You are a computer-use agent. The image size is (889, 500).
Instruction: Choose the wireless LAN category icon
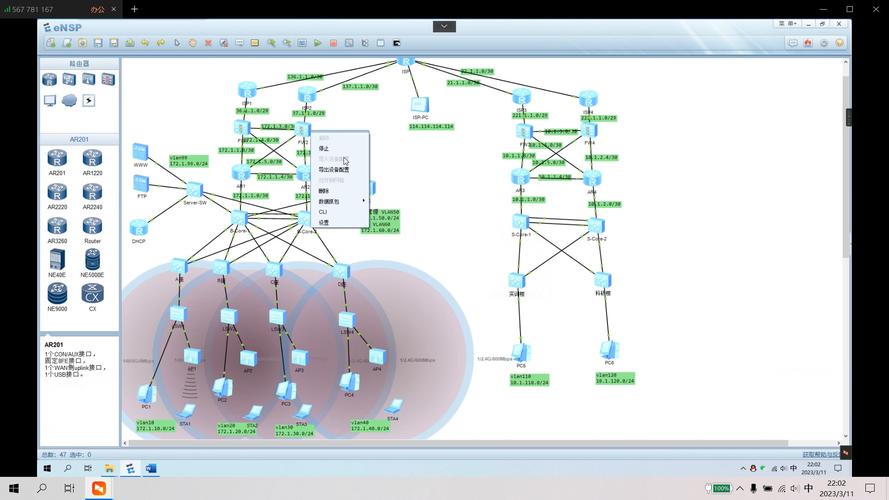pyautogui.click(x=88, y=79)
